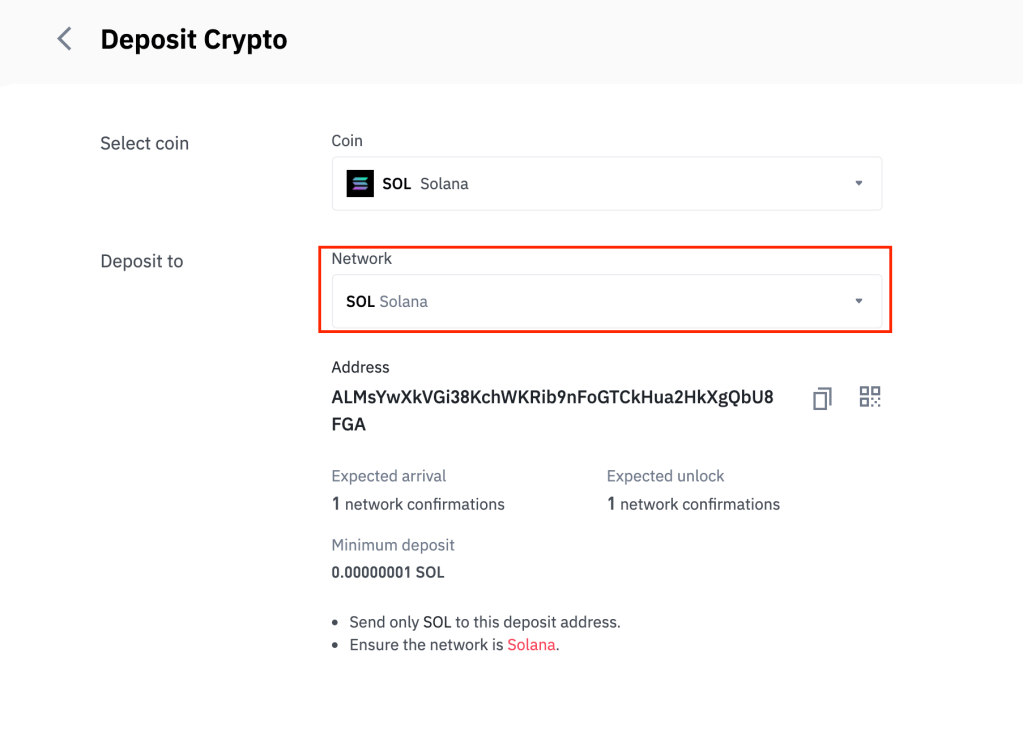The width and height of the screenshot is (1023, 751).
Task: Click the "Expected unlock" label
Action: click(x=665, y=476)
